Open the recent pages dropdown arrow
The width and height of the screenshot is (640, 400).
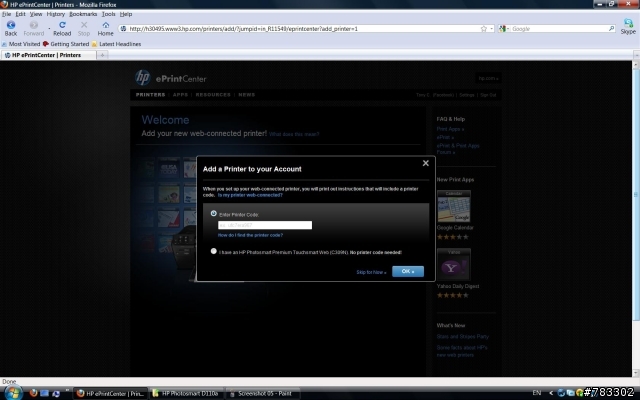[49, 29]
